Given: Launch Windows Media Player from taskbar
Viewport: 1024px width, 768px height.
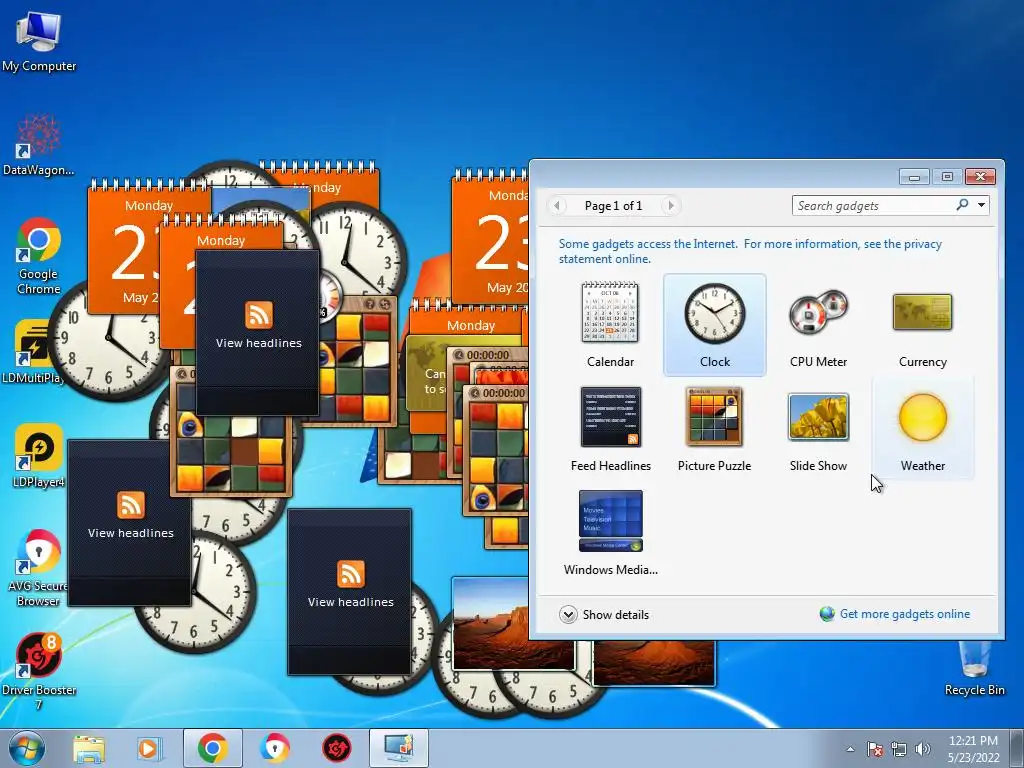Looking at the screenshot, I should 149,748.
